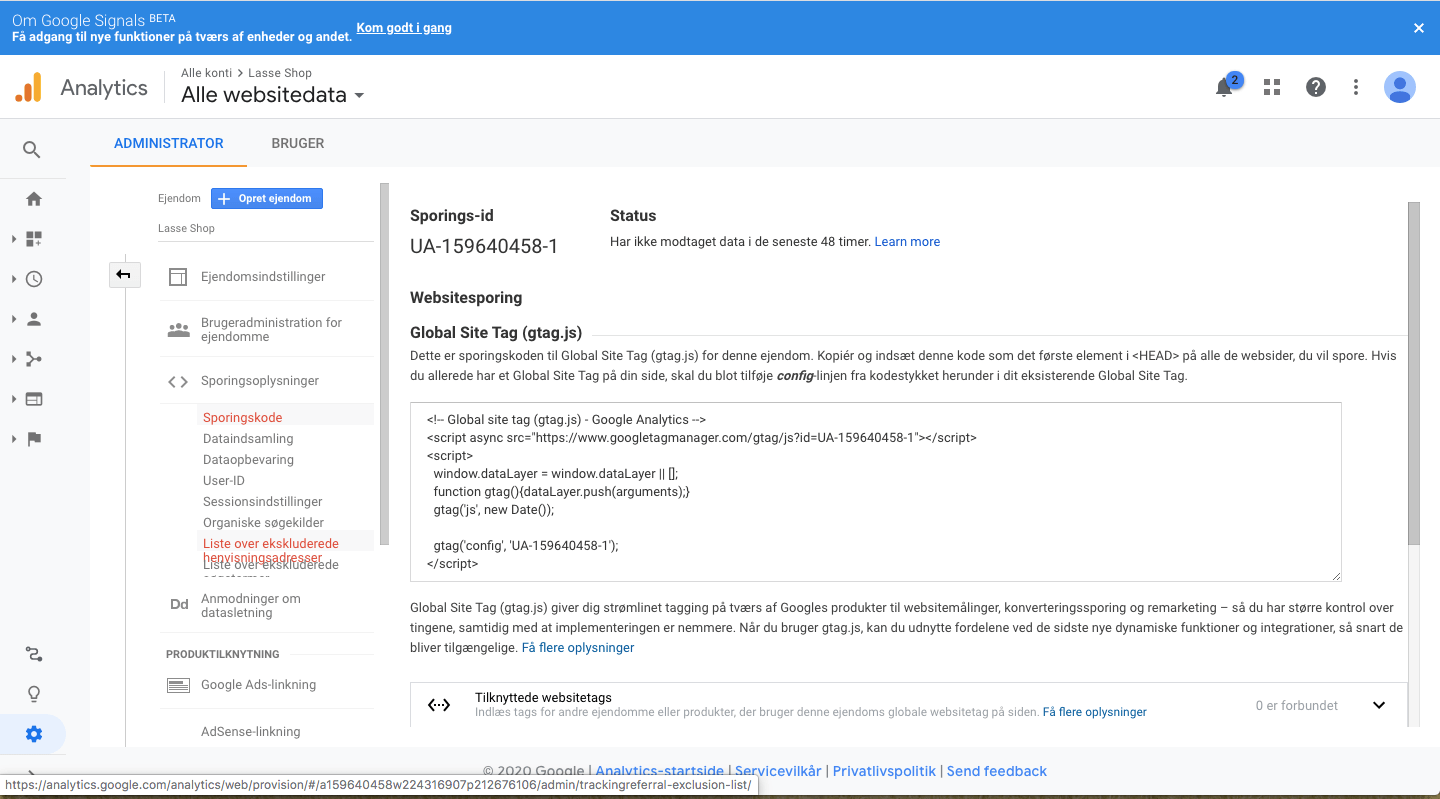Expand the Audience sidebar section arrow
Viewport: 1440px width, 799px height.
14,319
